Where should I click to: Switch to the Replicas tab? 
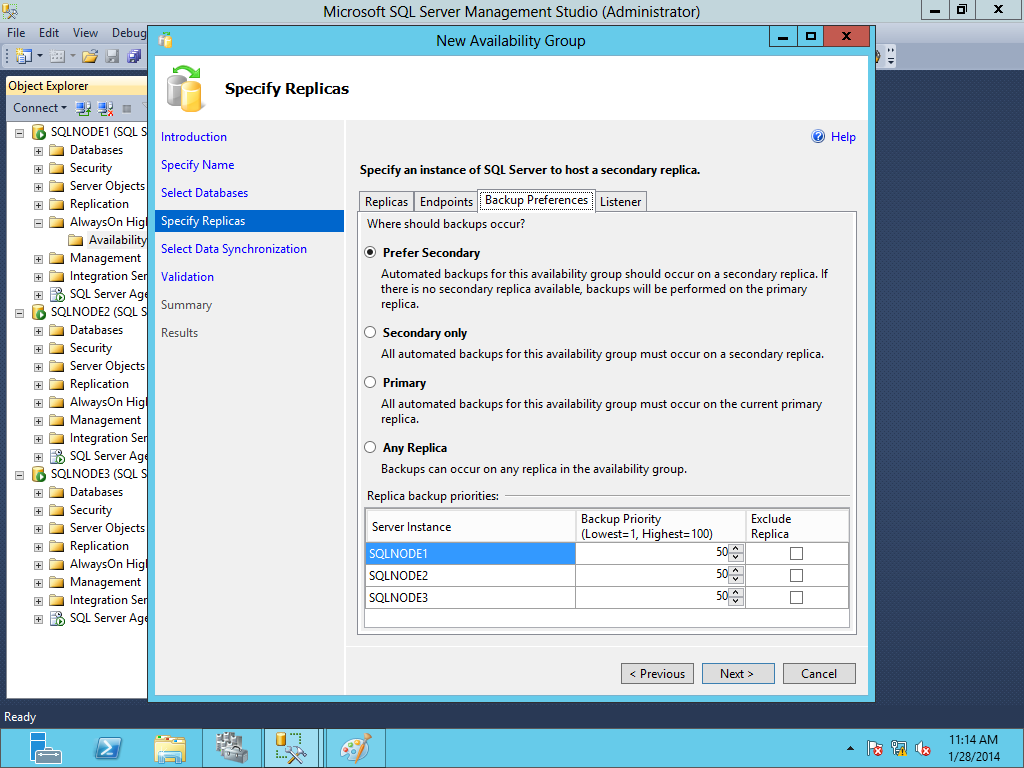click(386, 202)
